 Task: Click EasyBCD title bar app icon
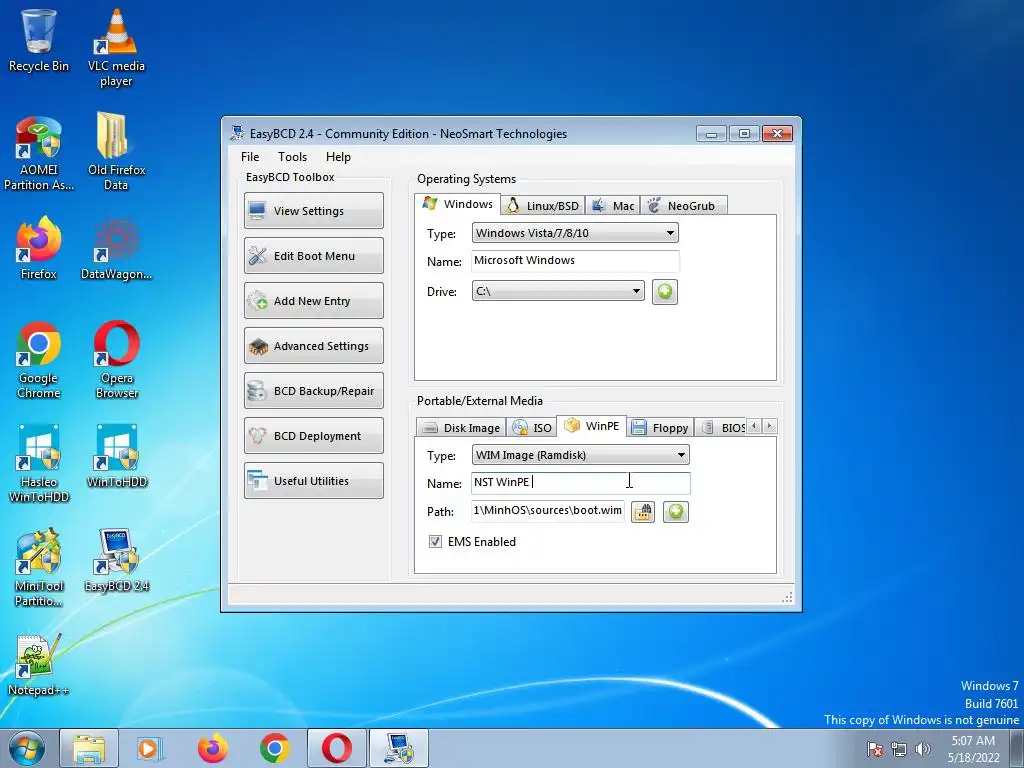pyautogui.click(x=237, y=133)
